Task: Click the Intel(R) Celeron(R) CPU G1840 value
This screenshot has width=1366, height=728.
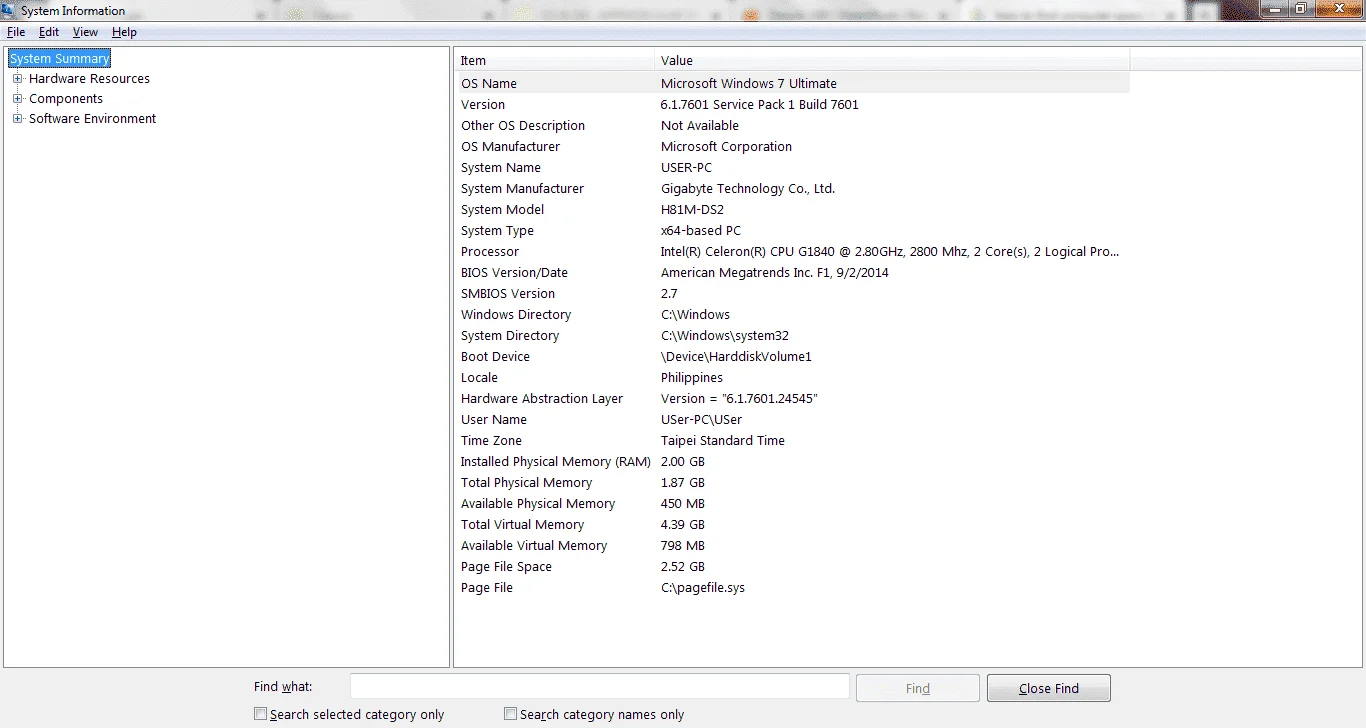Action: (x=890, y=252)
